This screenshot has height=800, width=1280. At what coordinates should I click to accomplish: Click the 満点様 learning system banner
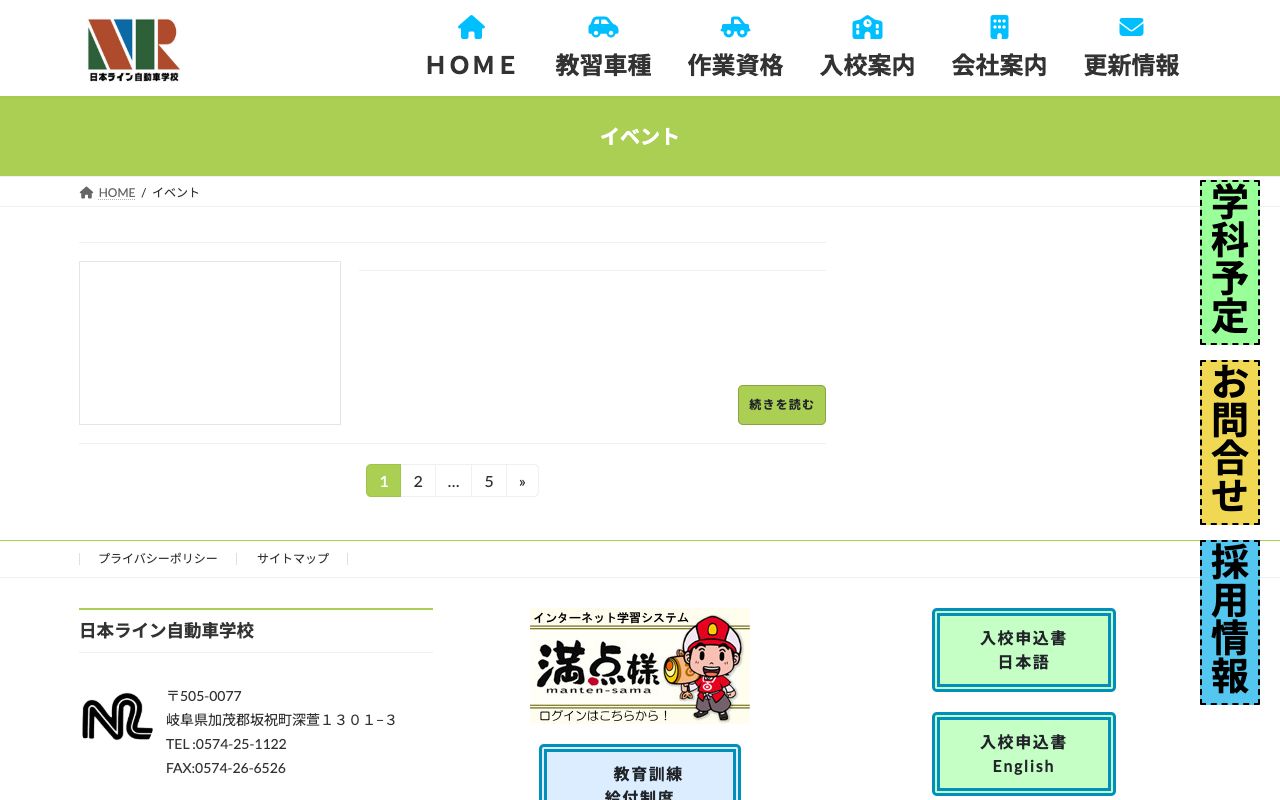click(639, 666)
